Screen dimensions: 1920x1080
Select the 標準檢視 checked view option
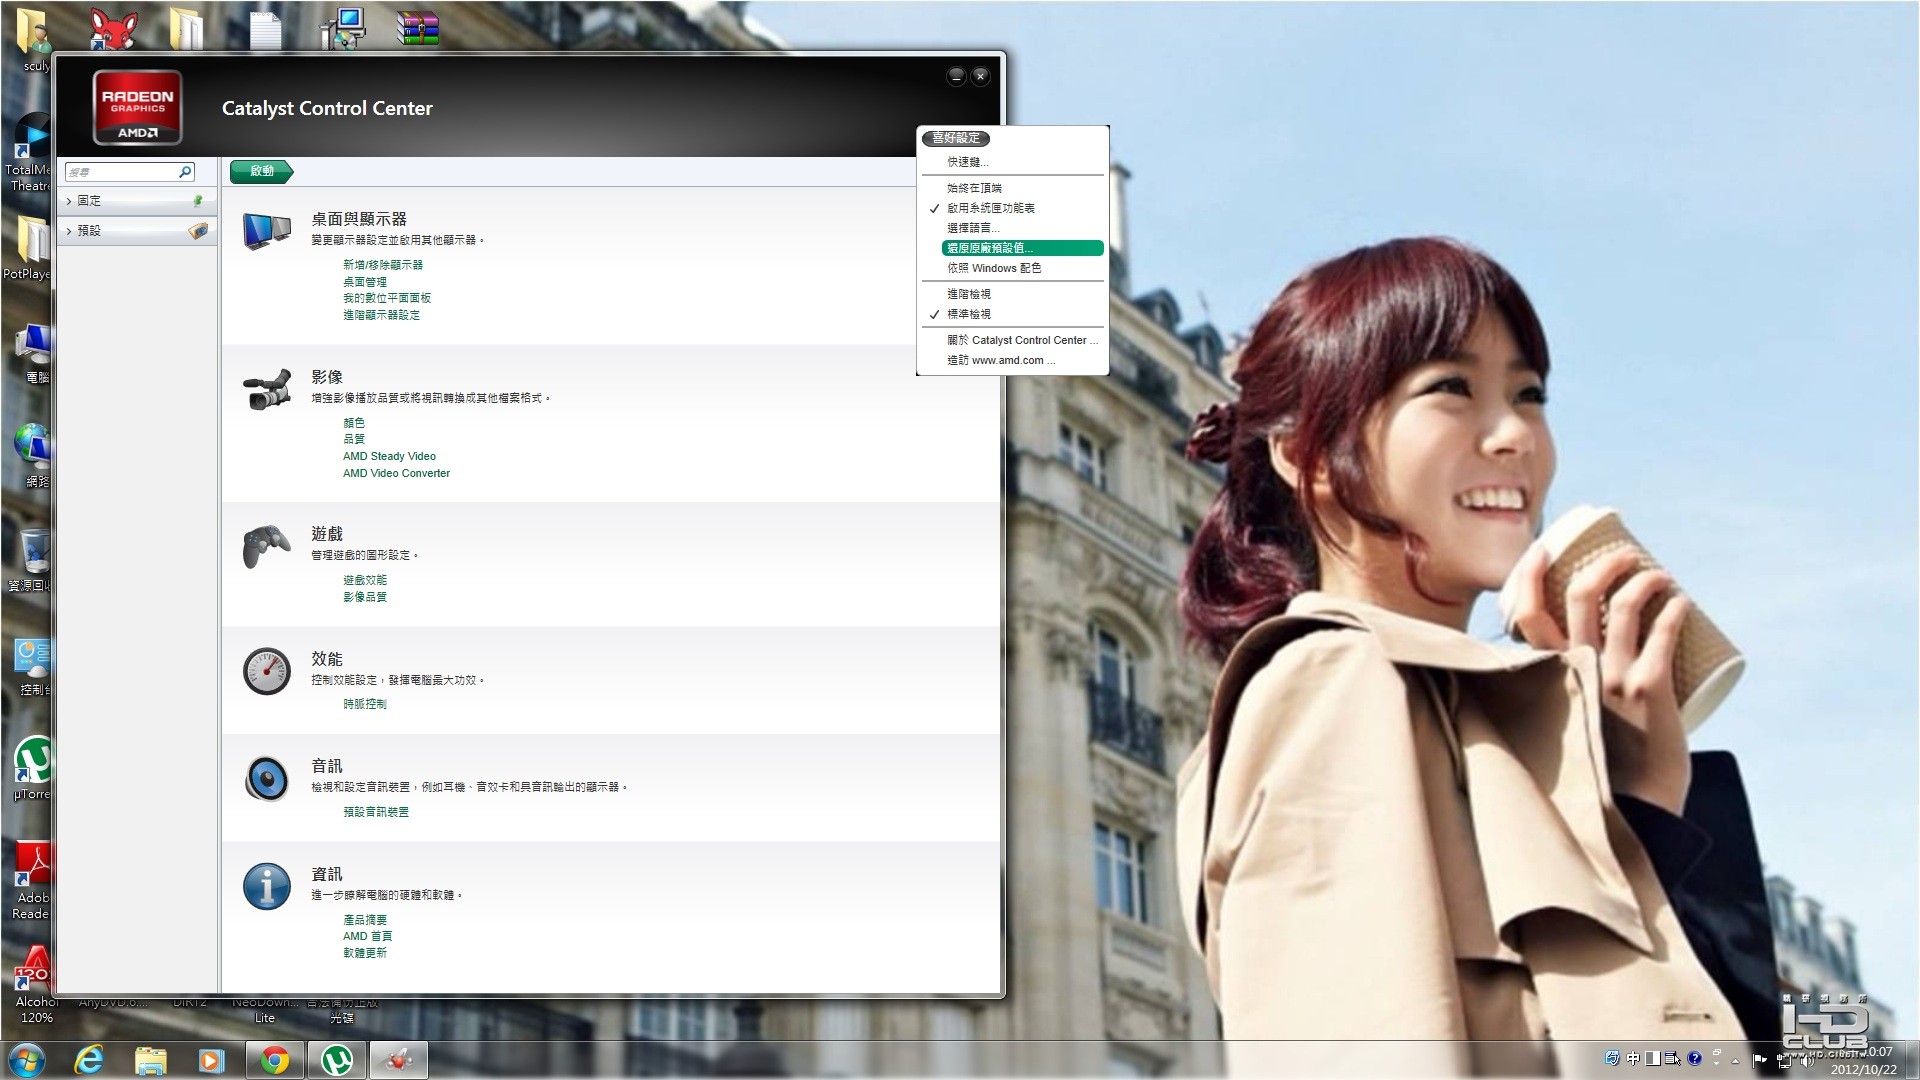pyautogui.click(x=968, y=314)
